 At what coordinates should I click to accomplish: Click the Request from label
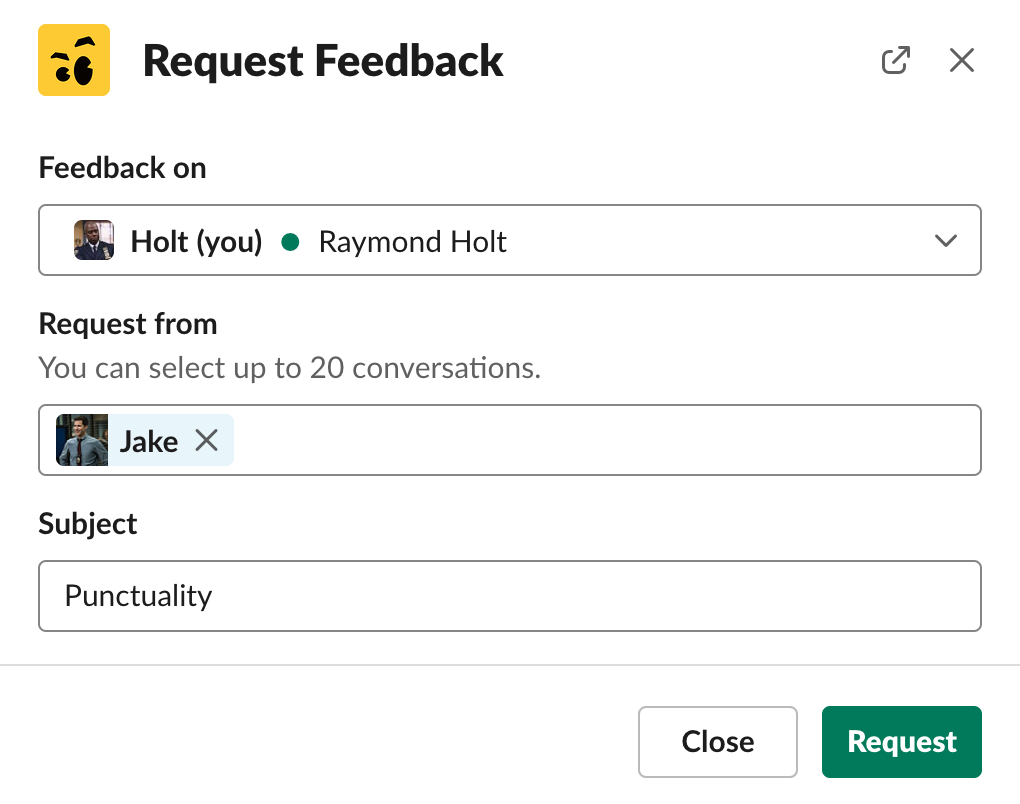[128, 324]
